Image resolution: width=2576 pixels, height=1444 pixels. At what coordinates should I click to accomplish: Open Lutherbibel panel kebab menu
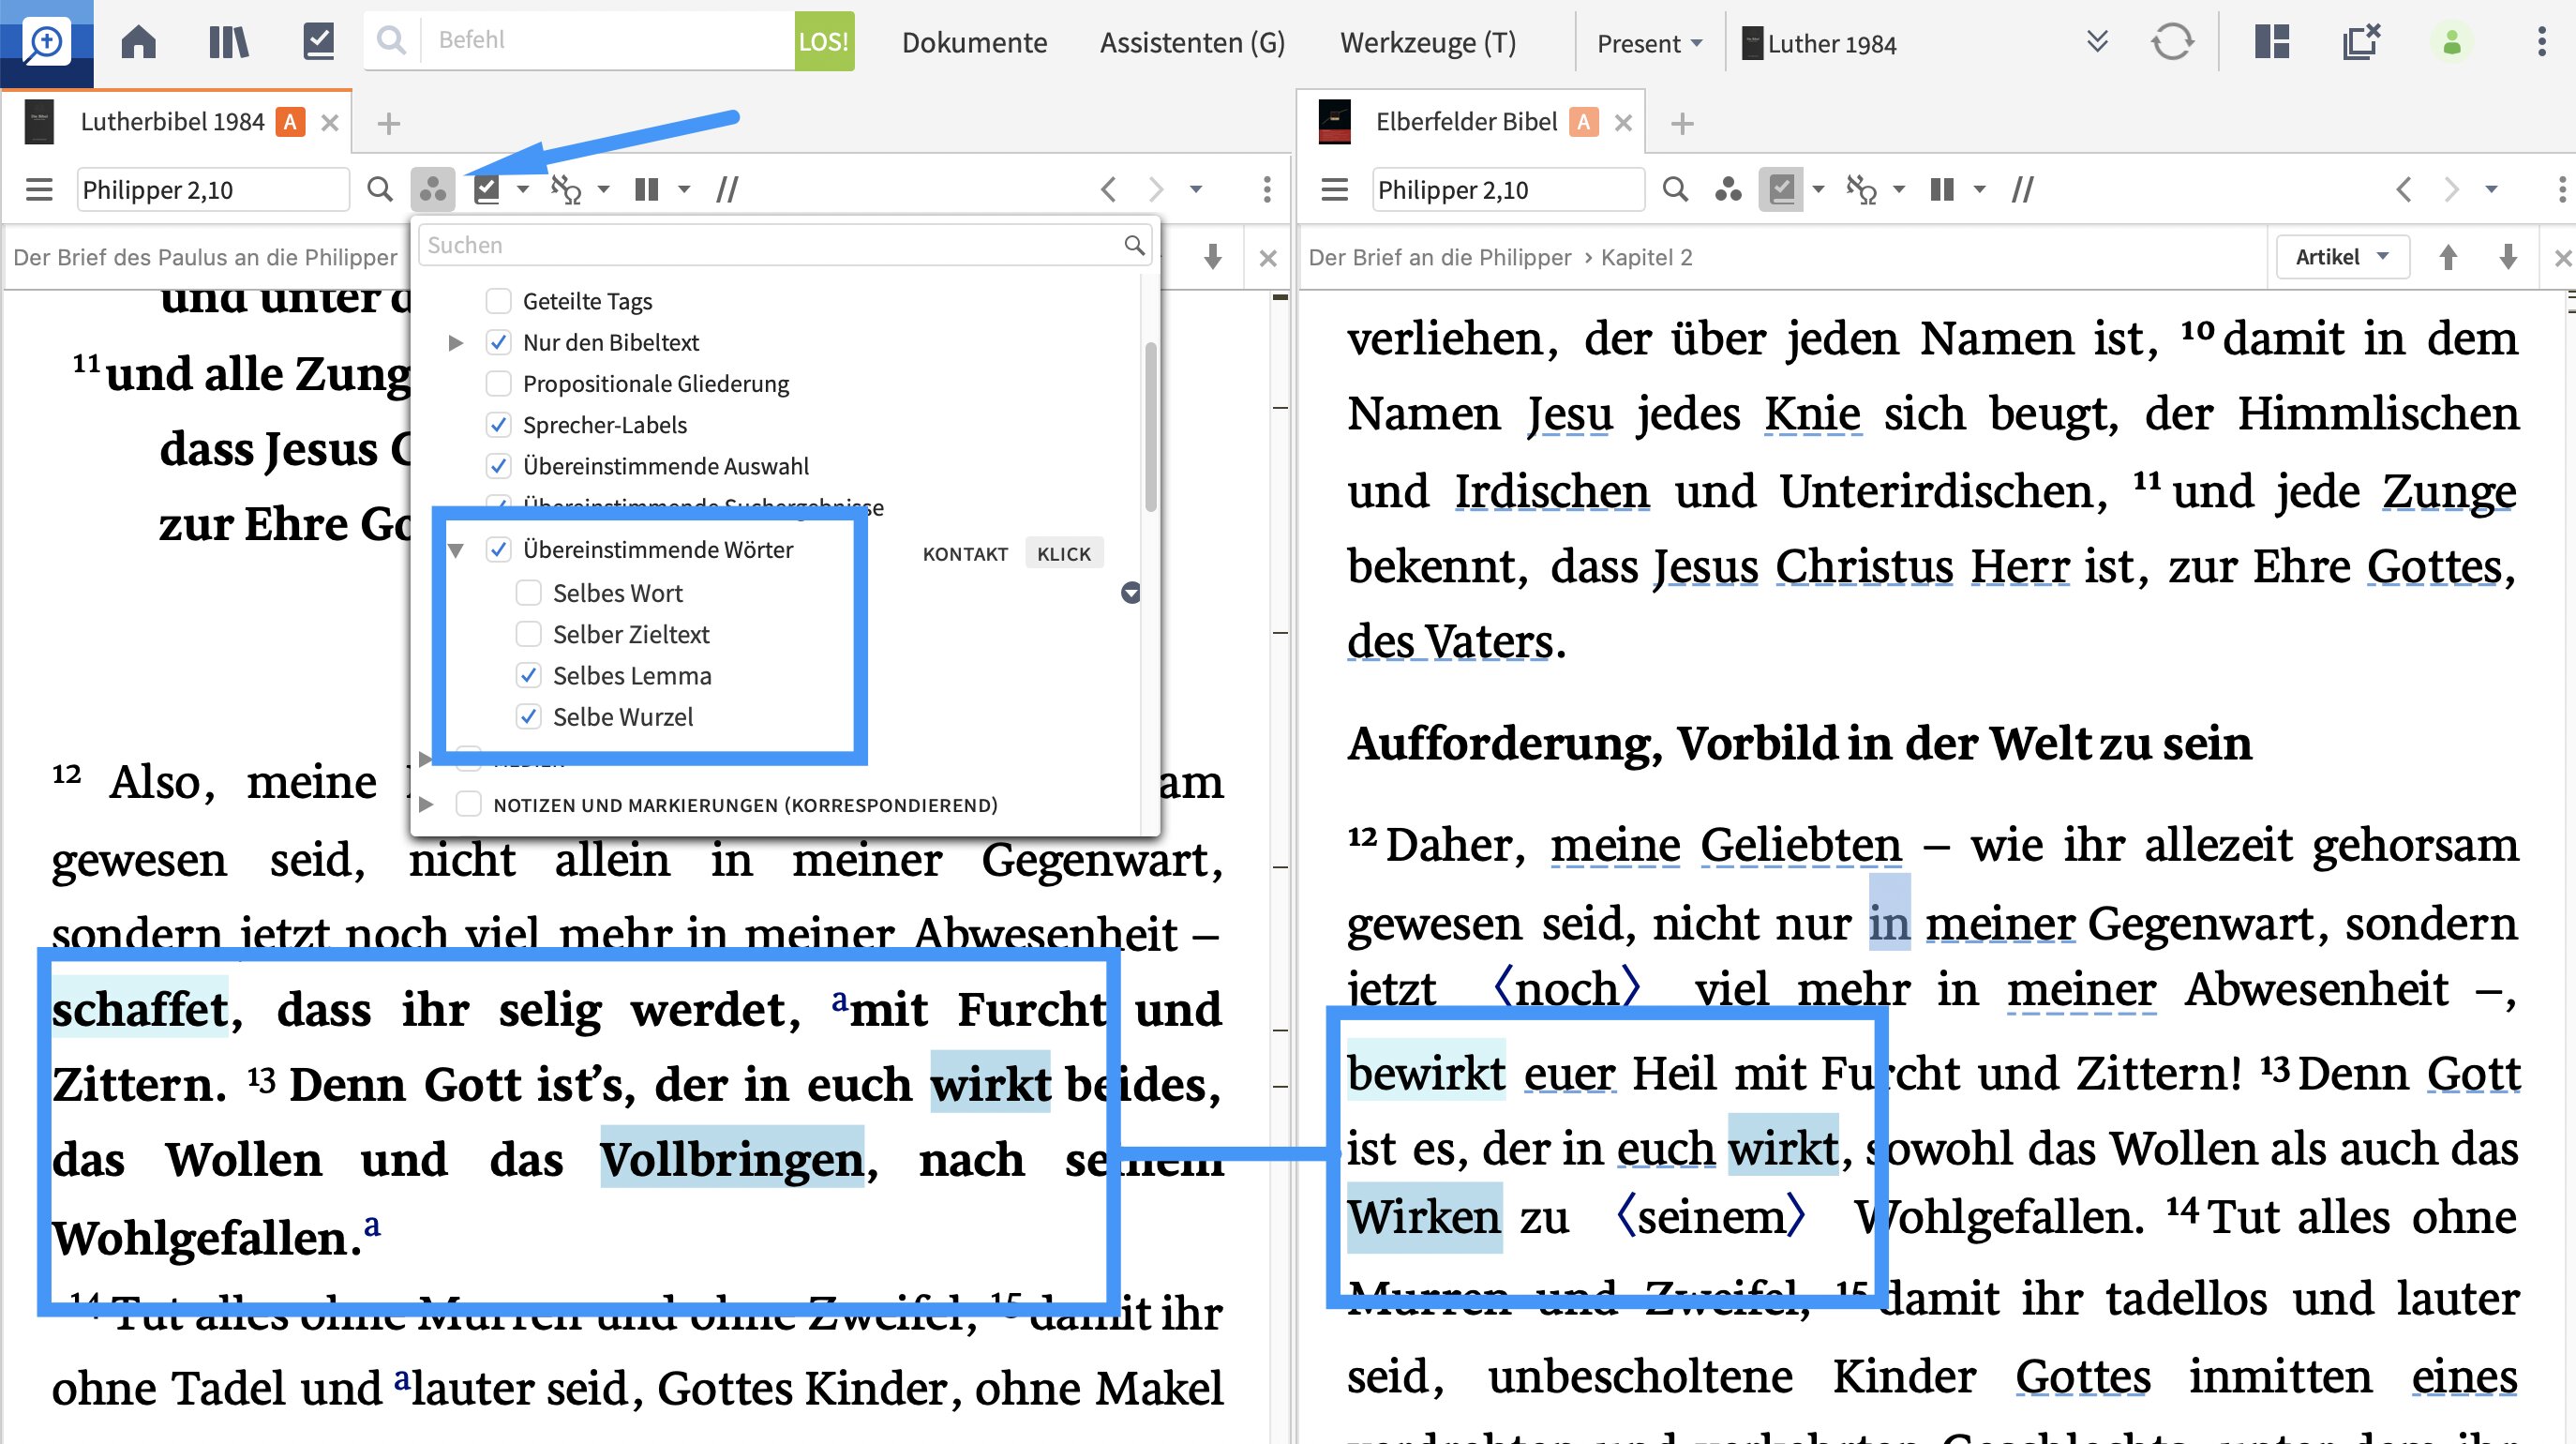pos(1267,189)
